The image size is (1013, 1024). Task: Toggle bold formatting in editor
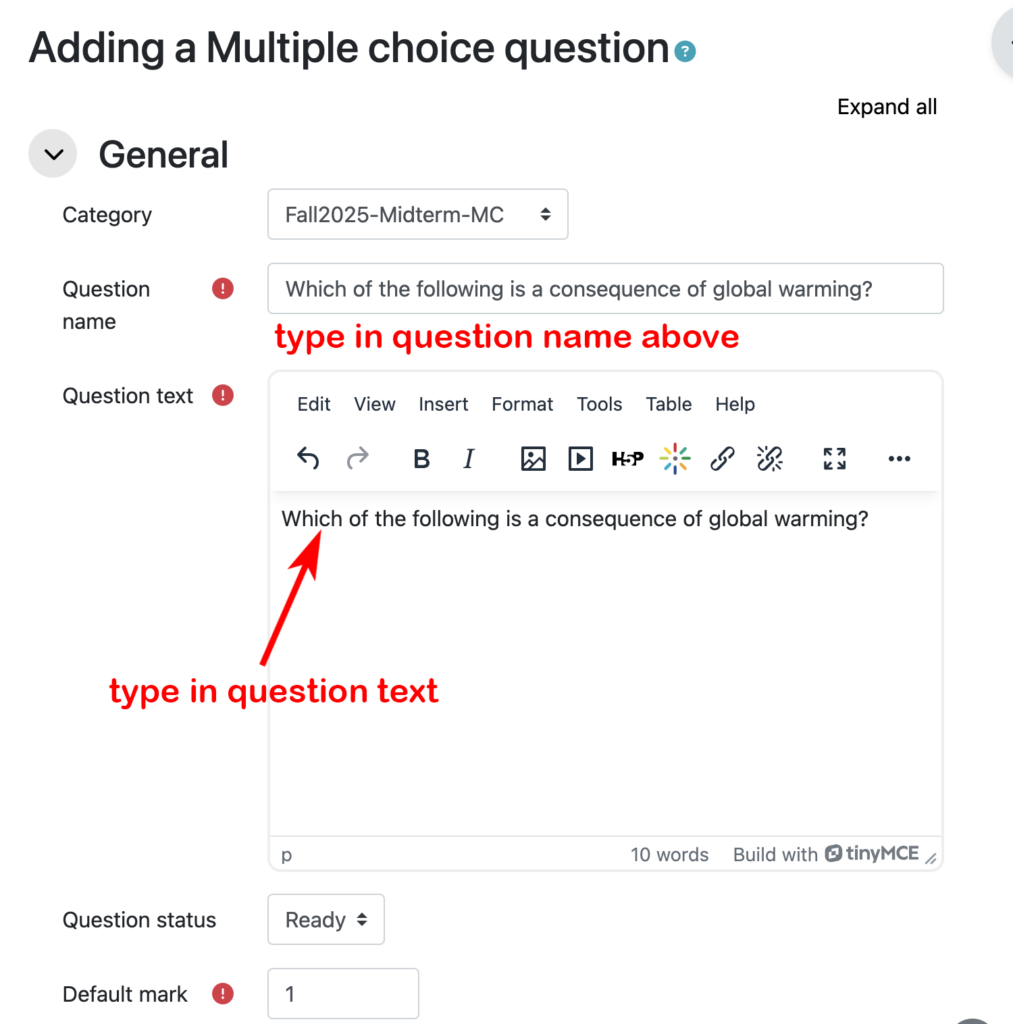[x=422, y=459]
